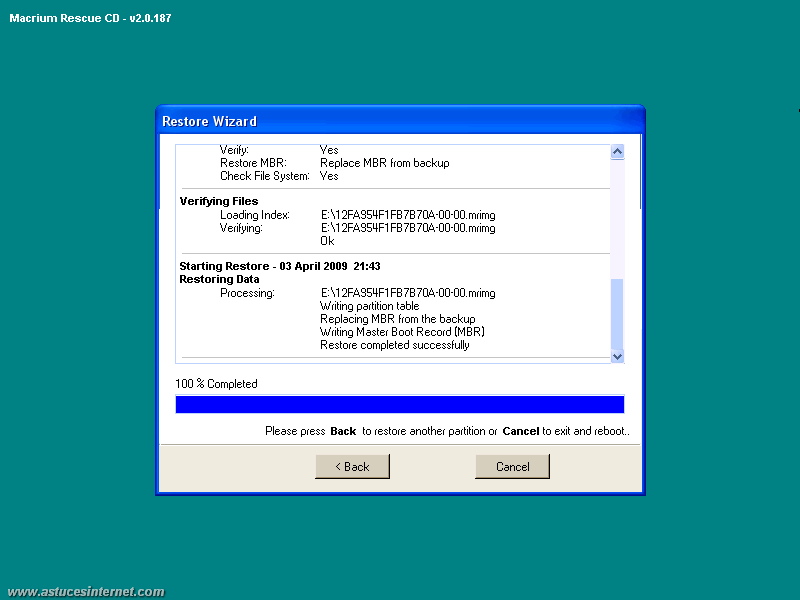The height and width of the screenshot is (600, 800).
Task: Click the log scrollbar up arrow
Action: (x=617, y=152)
